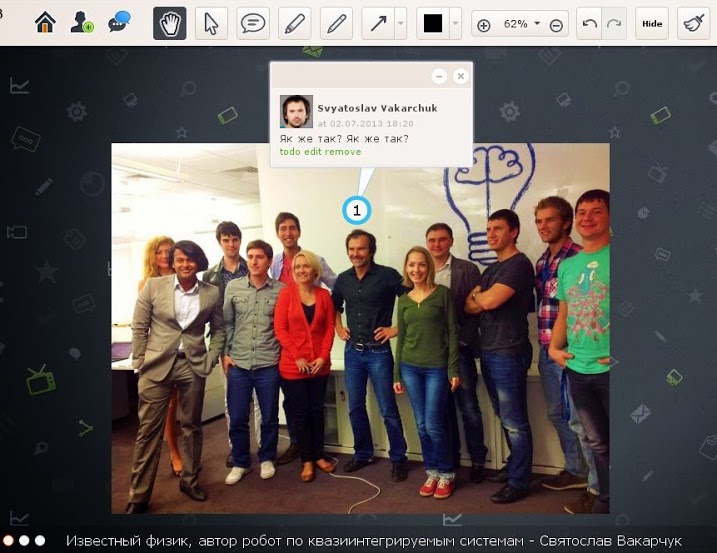Toggle annotations with Hide button

(x=652, y=23)
